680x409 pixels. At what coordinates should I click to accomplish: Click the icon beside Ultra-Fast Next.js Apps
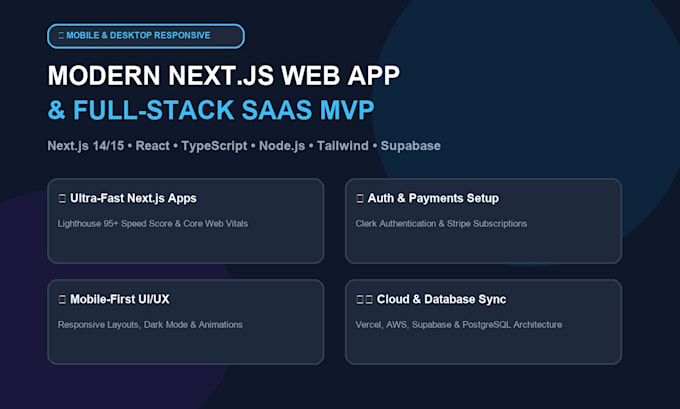click(62, 199)
